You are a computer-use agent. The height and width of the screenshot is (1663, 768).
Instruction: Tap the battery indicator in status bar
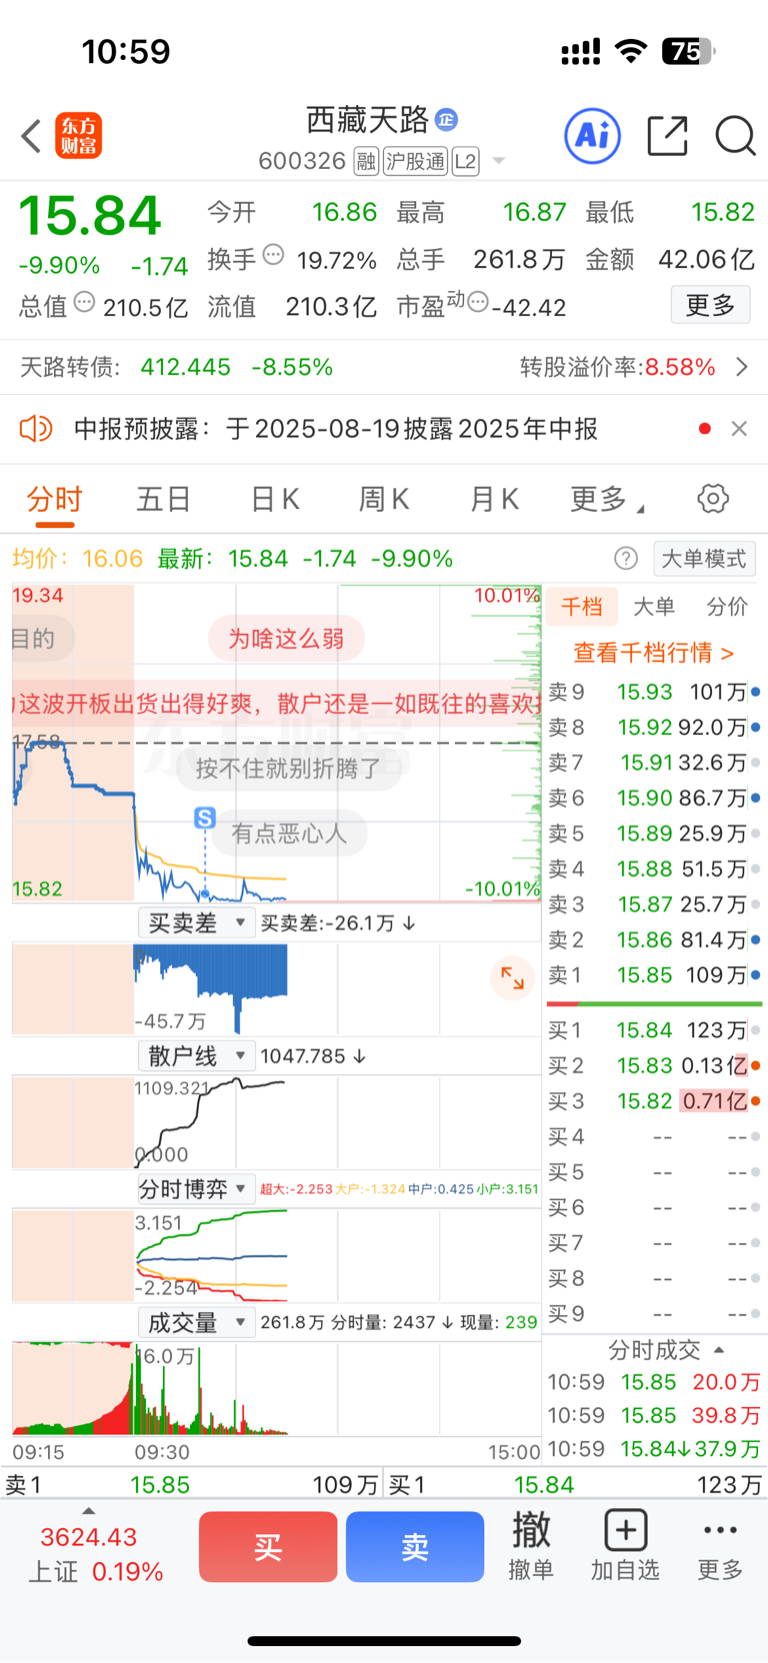coord(690,51)
